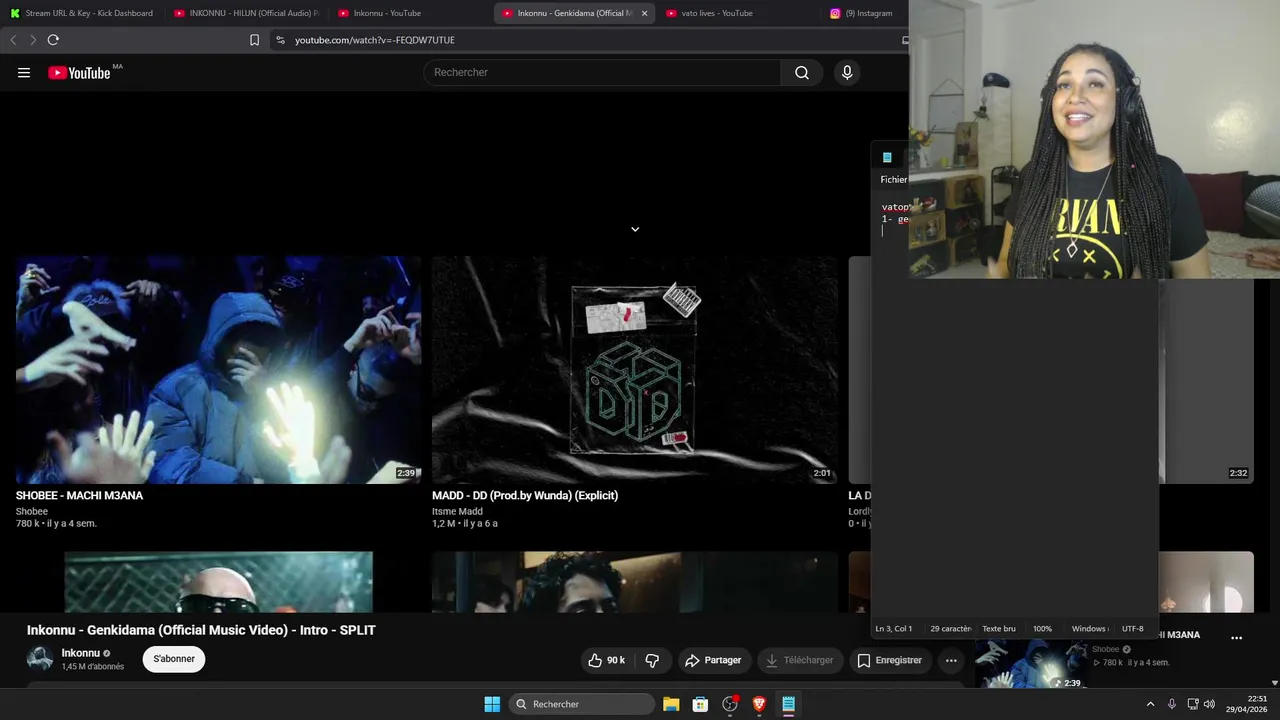Open more actions with the three-dot button
The height and width of the screenshot is (720, 1280).
[951, 660]
